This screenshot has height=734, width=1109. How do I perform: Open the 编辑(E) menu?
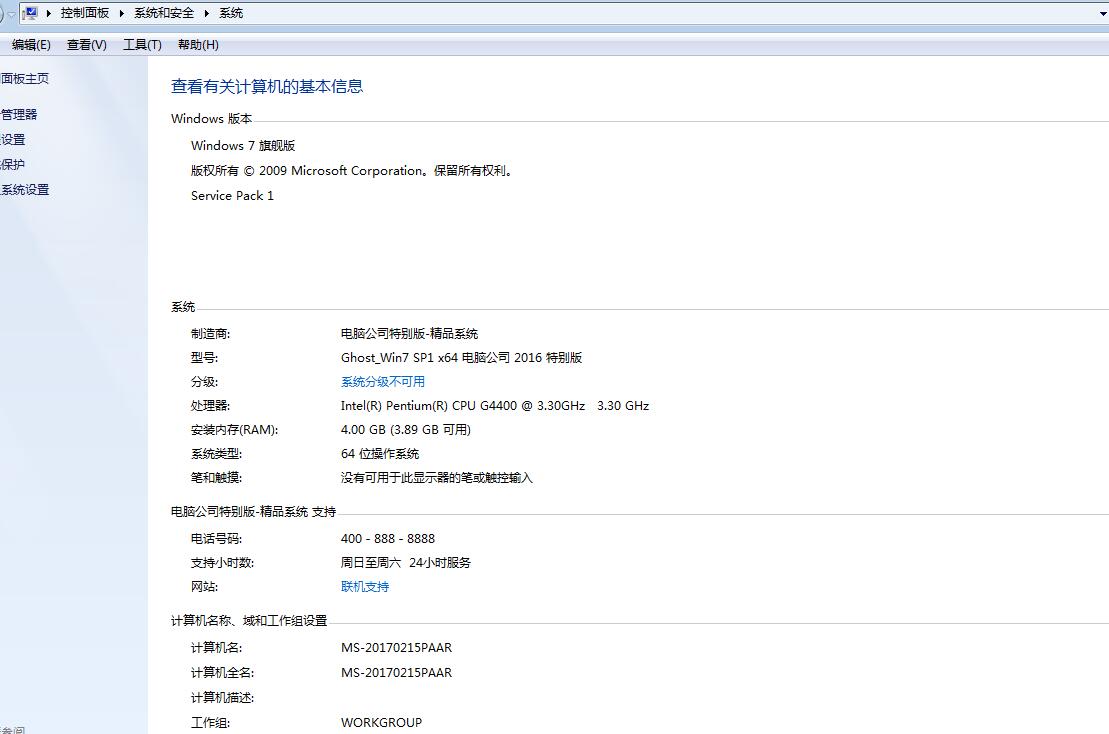pyautogui.click(x=31, y=45)
